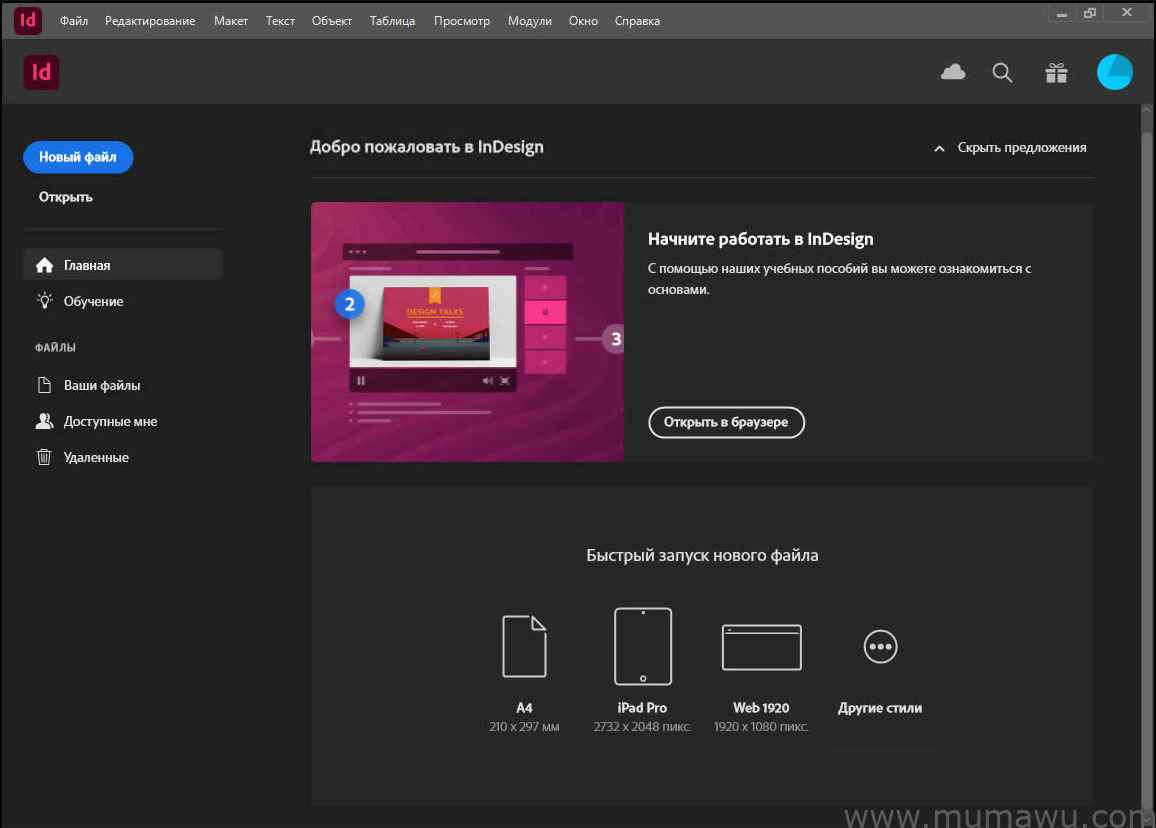Open the Главная home icon
Screen dimensions: 1156x828
[x=44, y=264]
